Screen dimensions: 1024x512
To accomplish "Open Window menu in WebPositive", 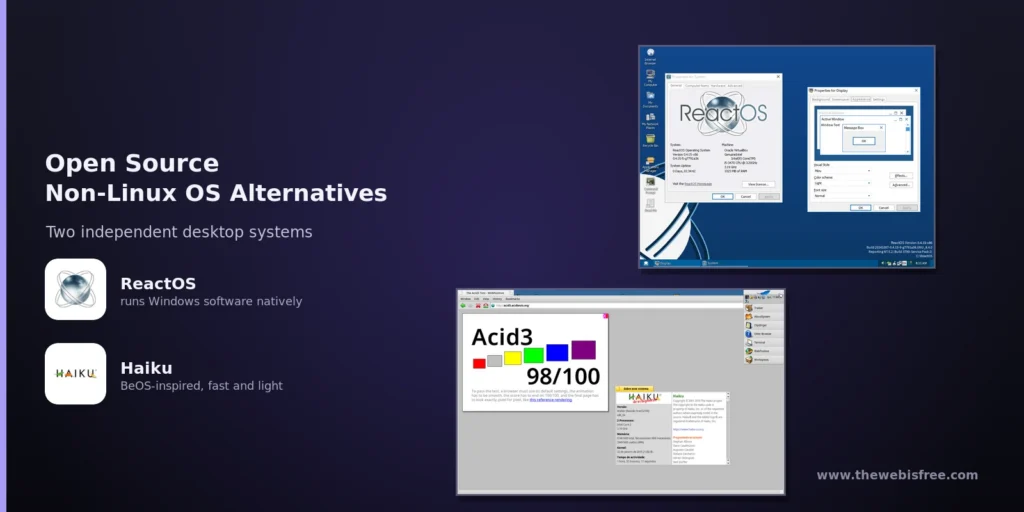I will [466, 299].
